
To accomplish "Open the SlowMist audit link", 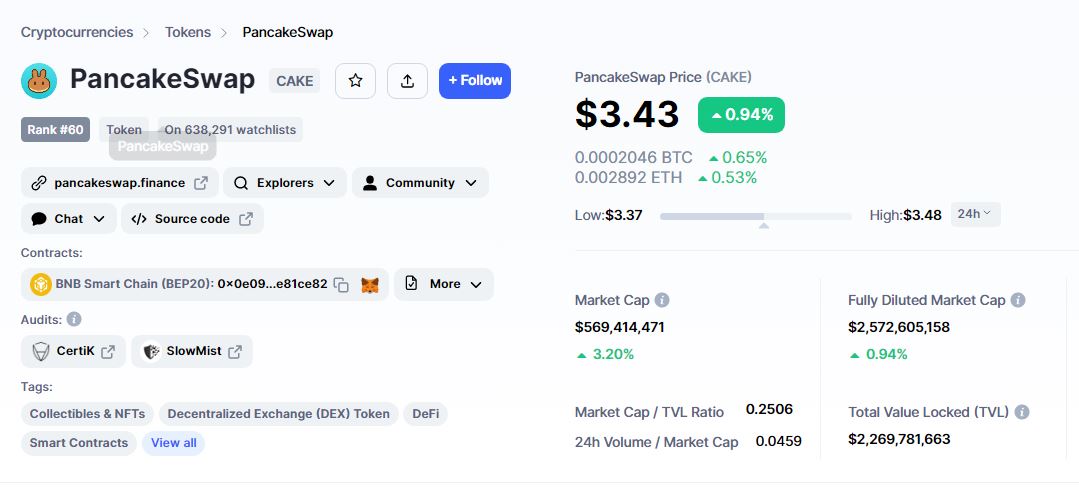I will tap(191, 351).
